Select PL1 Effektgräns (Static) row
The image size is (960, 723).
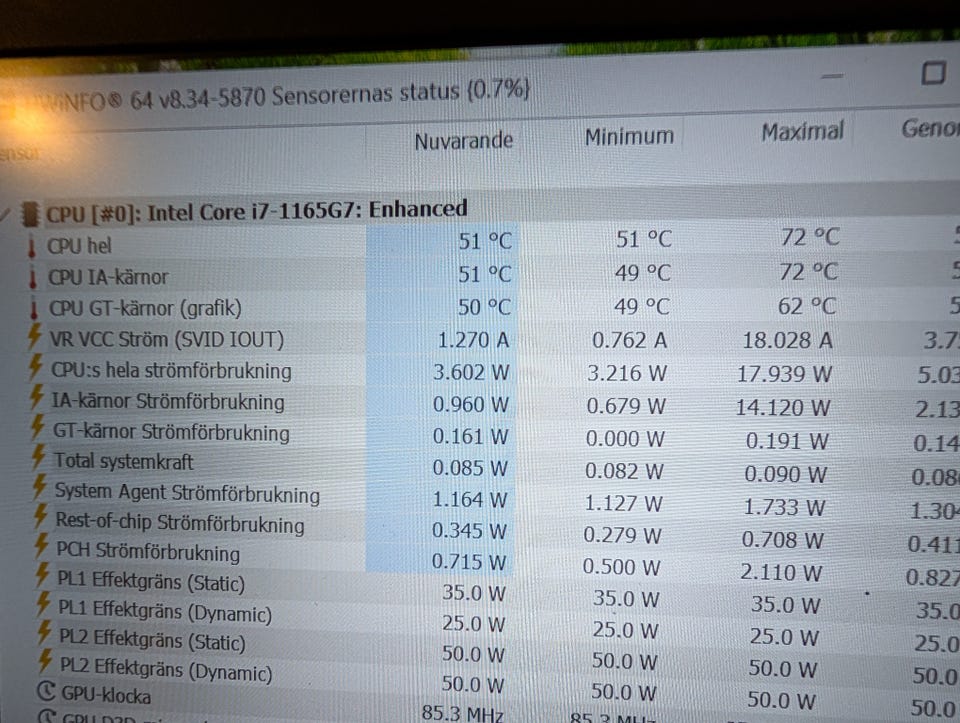coord(480,594)
